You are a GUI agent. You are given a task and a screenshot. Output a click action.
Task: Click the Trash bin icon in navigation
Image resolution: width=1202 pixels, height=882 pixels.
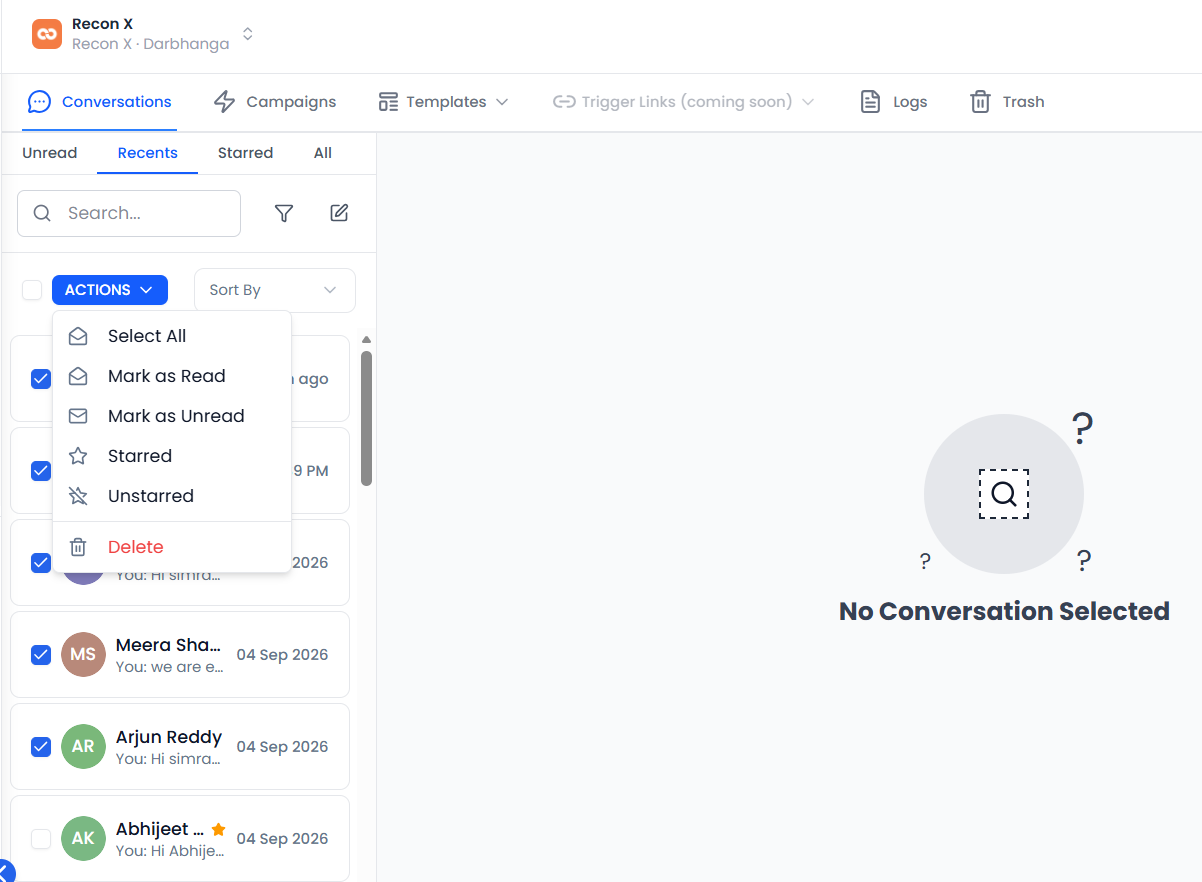[x=980, y=102]
